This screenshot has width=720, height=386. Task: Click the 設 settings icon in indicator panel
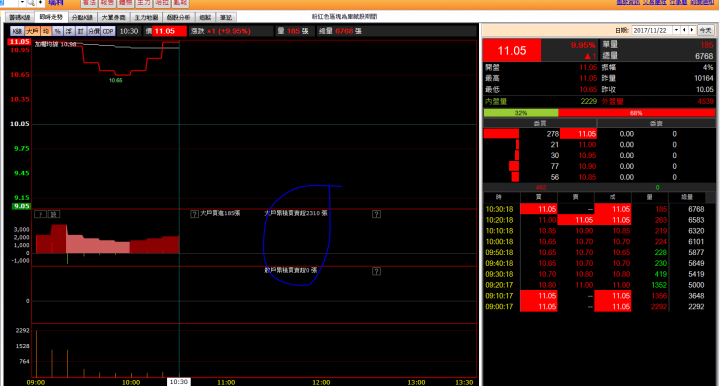tap(53, 214)
